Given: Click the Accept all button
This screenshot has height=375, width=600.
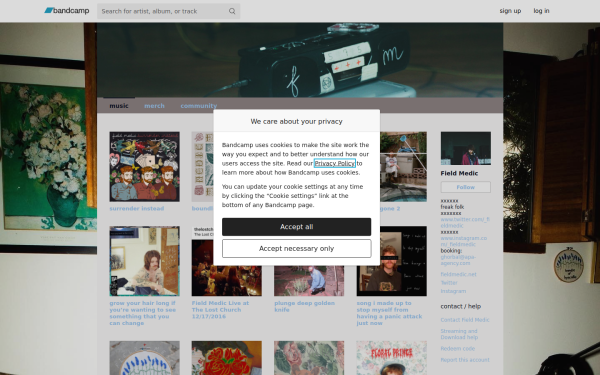Looking at the screenshot, I should click(x=297, y=227).
